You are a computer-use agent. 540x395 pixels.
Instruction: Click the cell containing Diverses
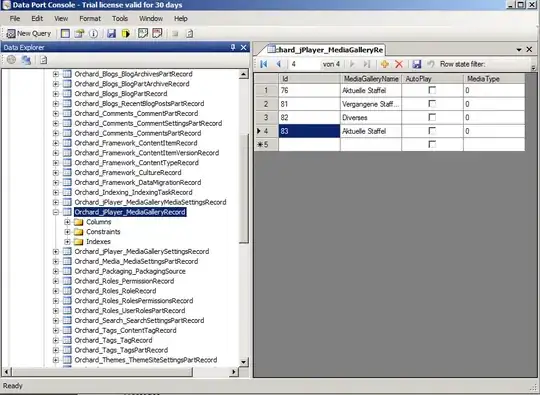371,117
